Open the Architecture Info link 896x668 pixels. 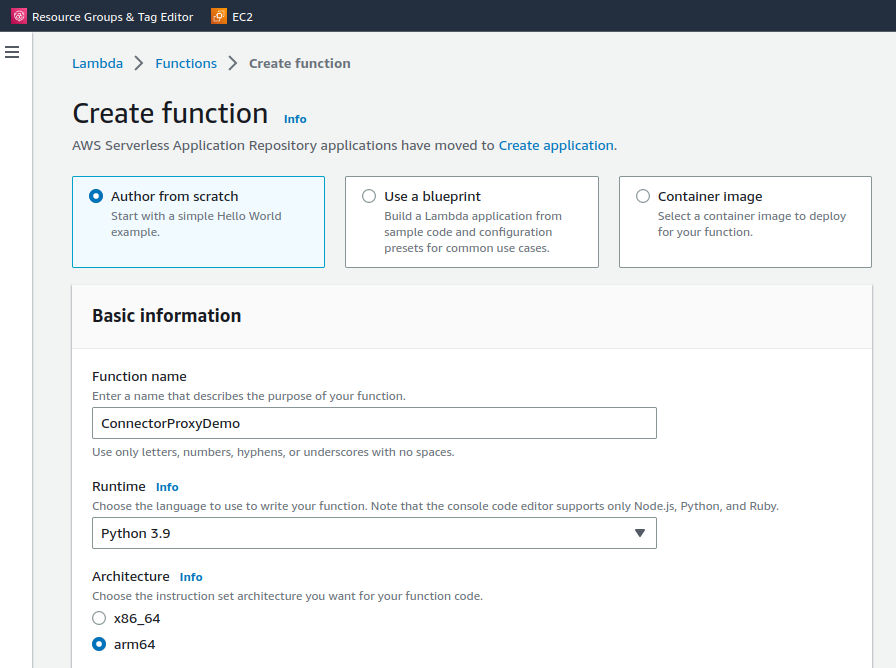tap(191, 577)
